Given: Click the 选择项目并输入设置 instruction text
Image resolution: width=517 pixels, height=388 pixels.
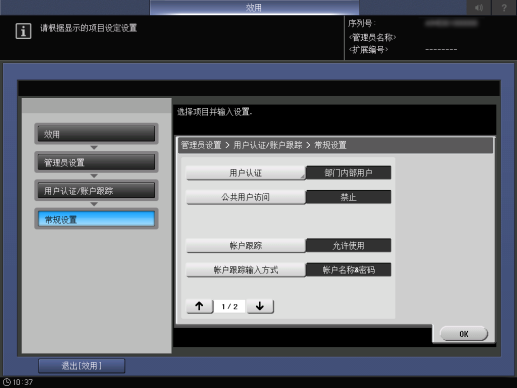Looking at the screenshot, I should point(214,112).
